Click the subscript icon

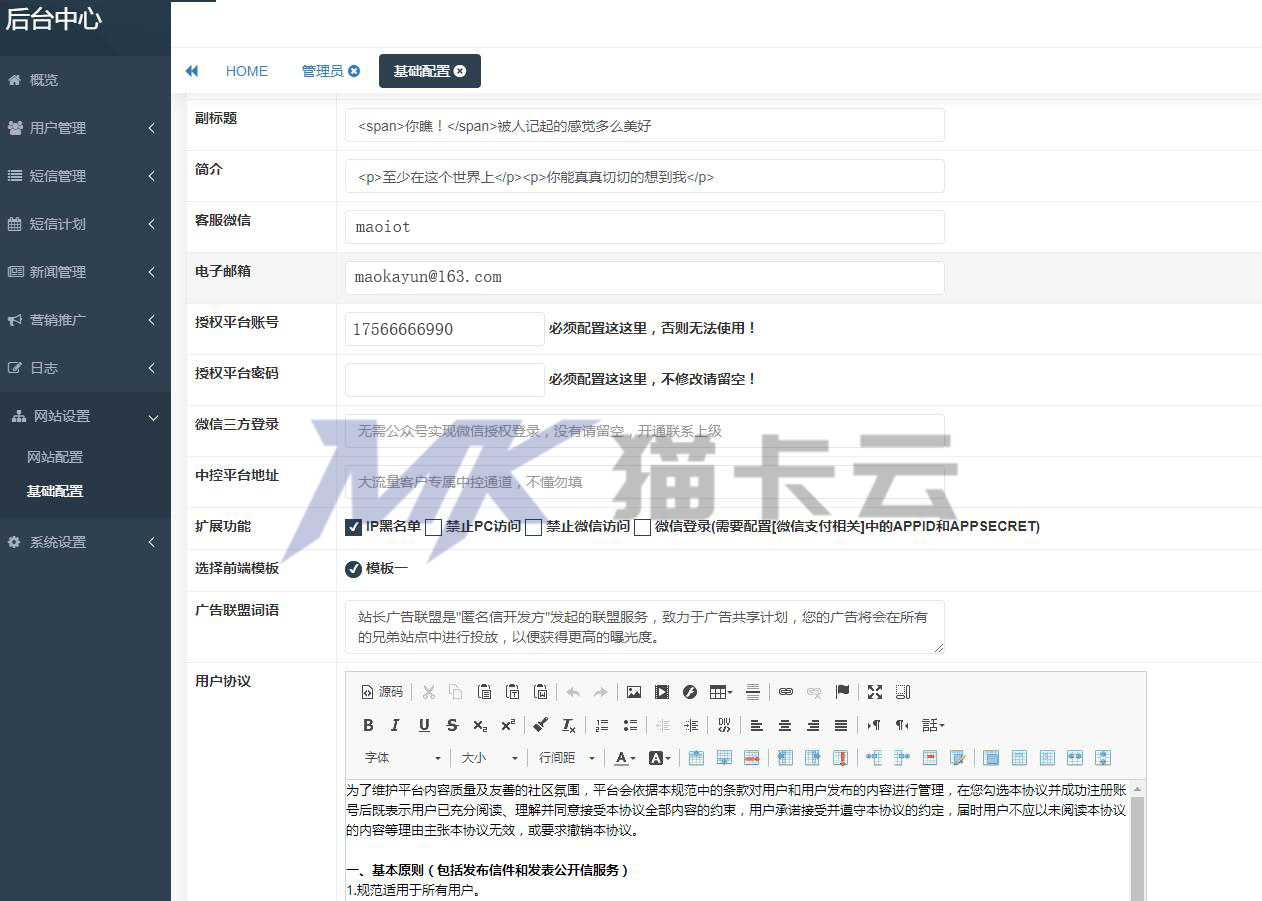pyautogui.click(x=480, y=725)
